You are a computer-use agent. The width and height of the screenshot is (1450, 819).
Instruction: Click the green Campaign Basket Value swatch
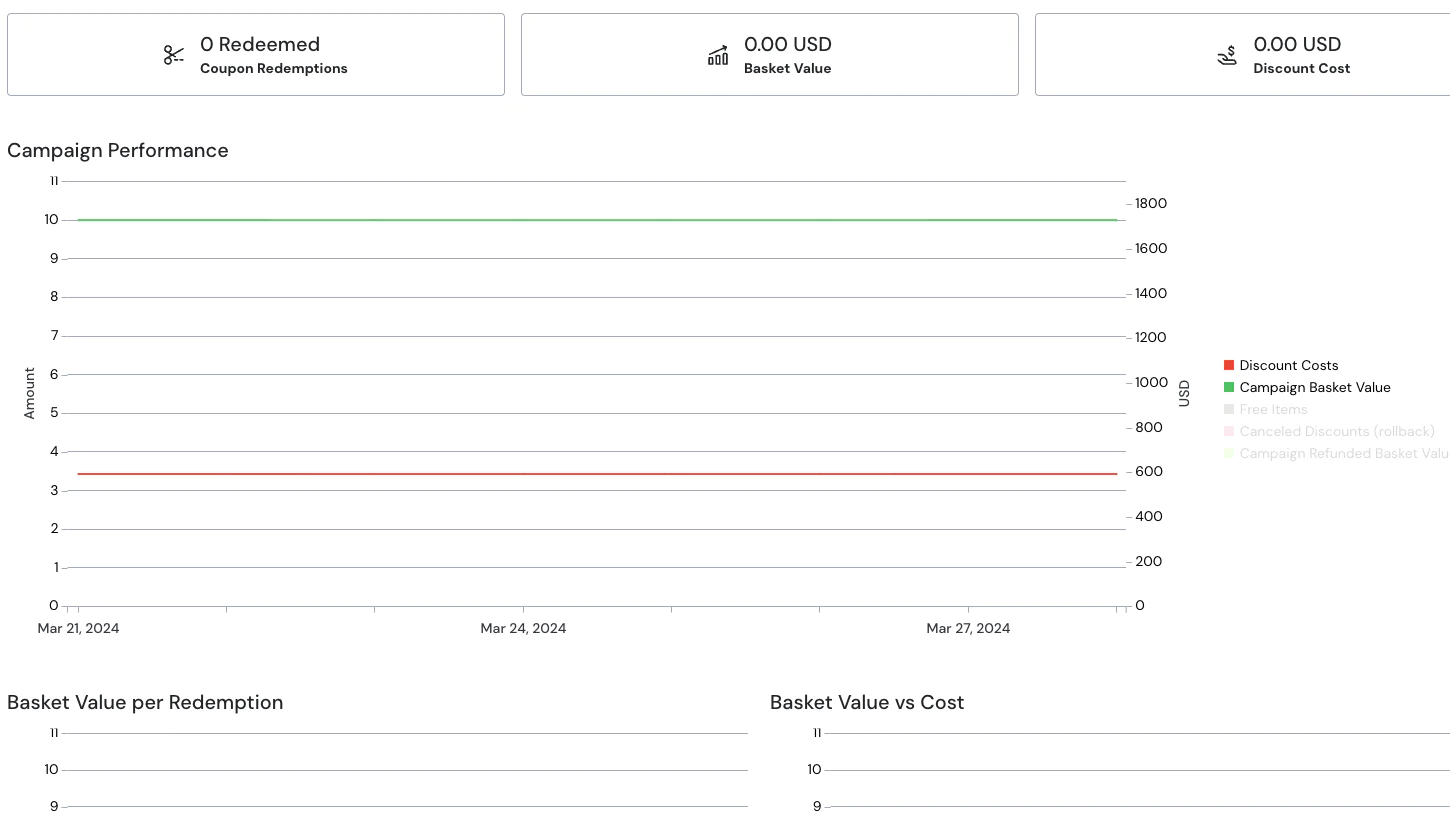coord(1229,388)
